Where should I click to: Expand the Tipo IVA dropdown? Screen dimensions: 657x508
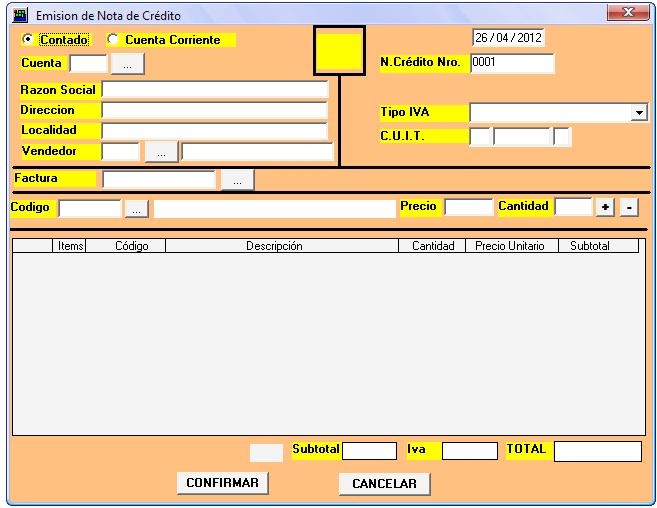click(639, 113)
